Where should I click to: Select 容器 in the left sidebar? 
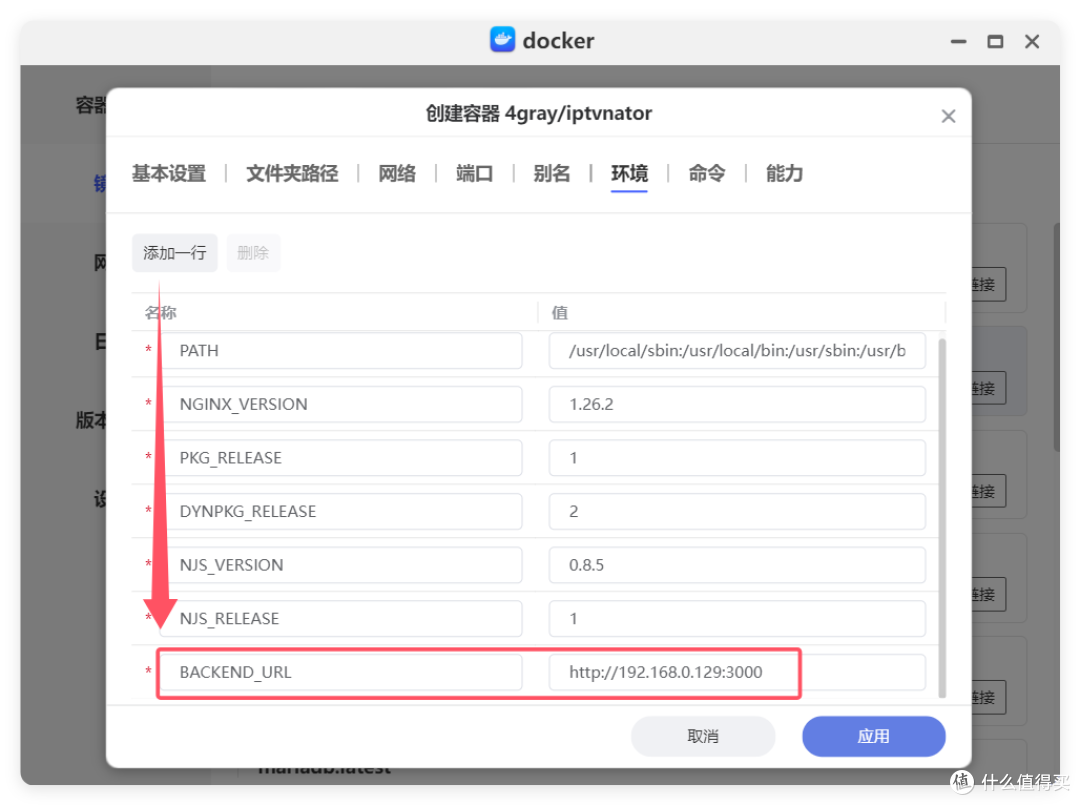click(92, 104)
